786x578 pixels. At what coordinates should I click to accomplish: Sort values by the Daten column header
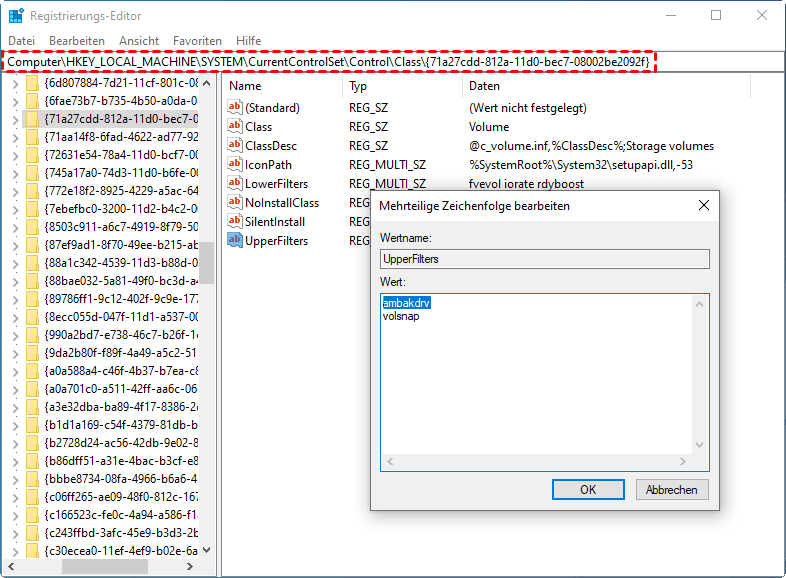pos(606,86)
